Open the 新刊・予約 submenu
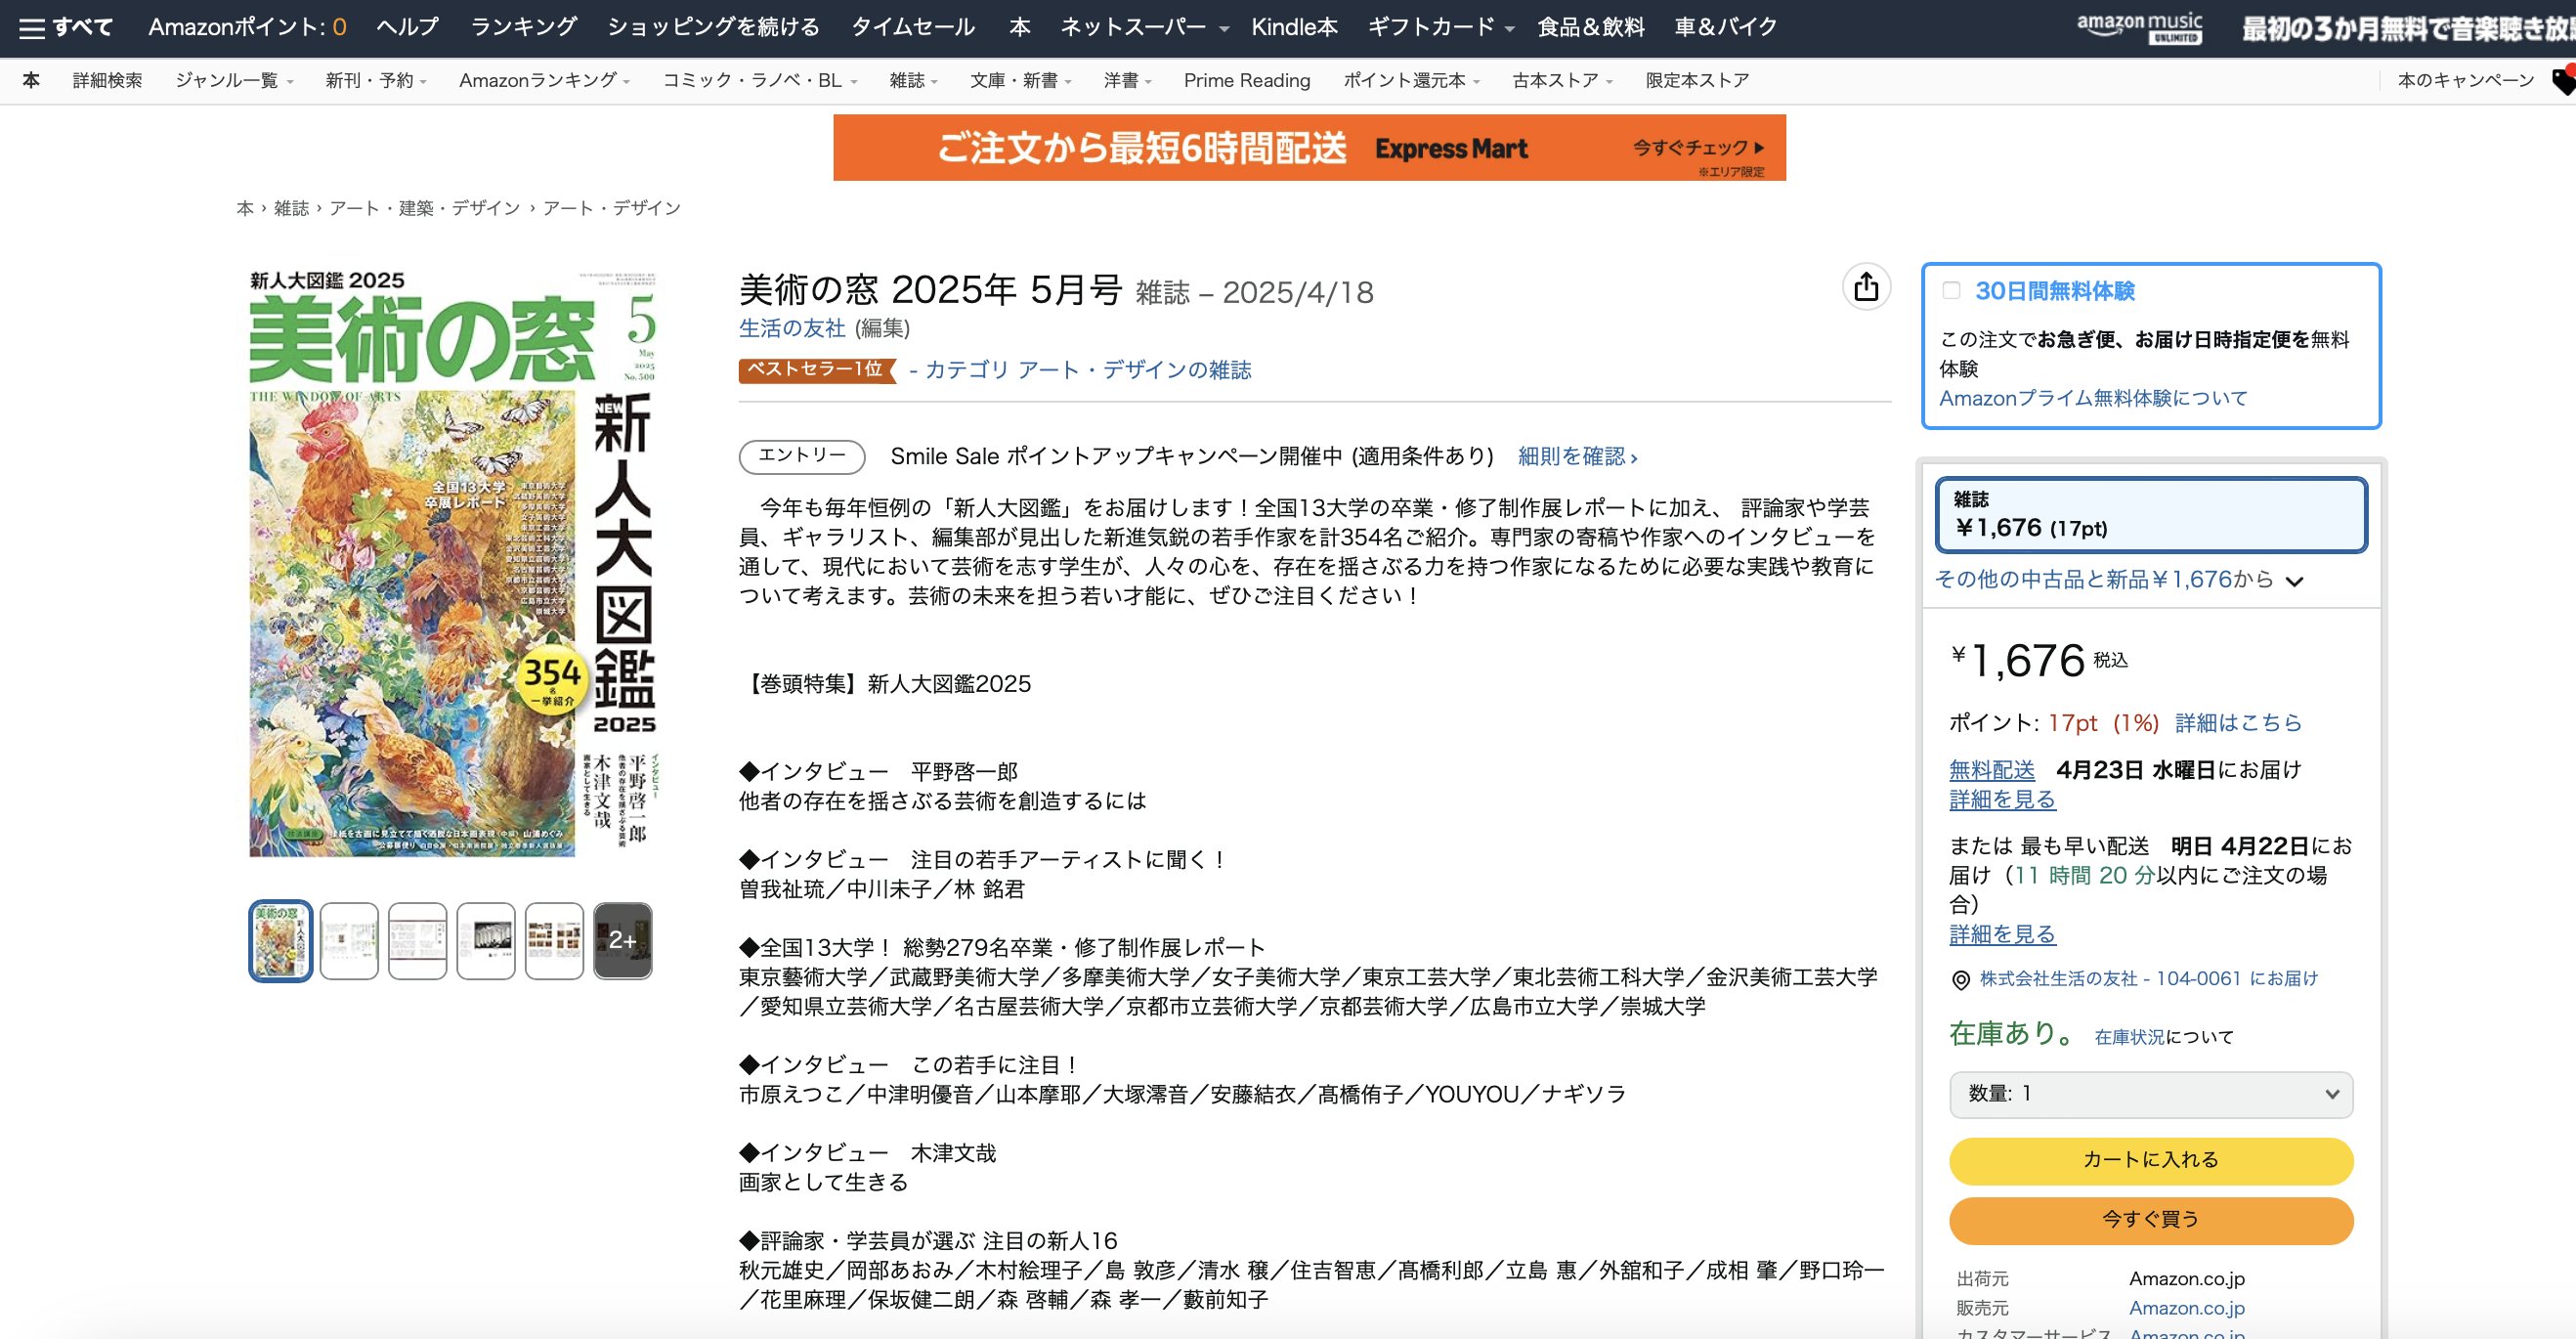This screenshot has height=1339, width=2576. pos(376,80)
